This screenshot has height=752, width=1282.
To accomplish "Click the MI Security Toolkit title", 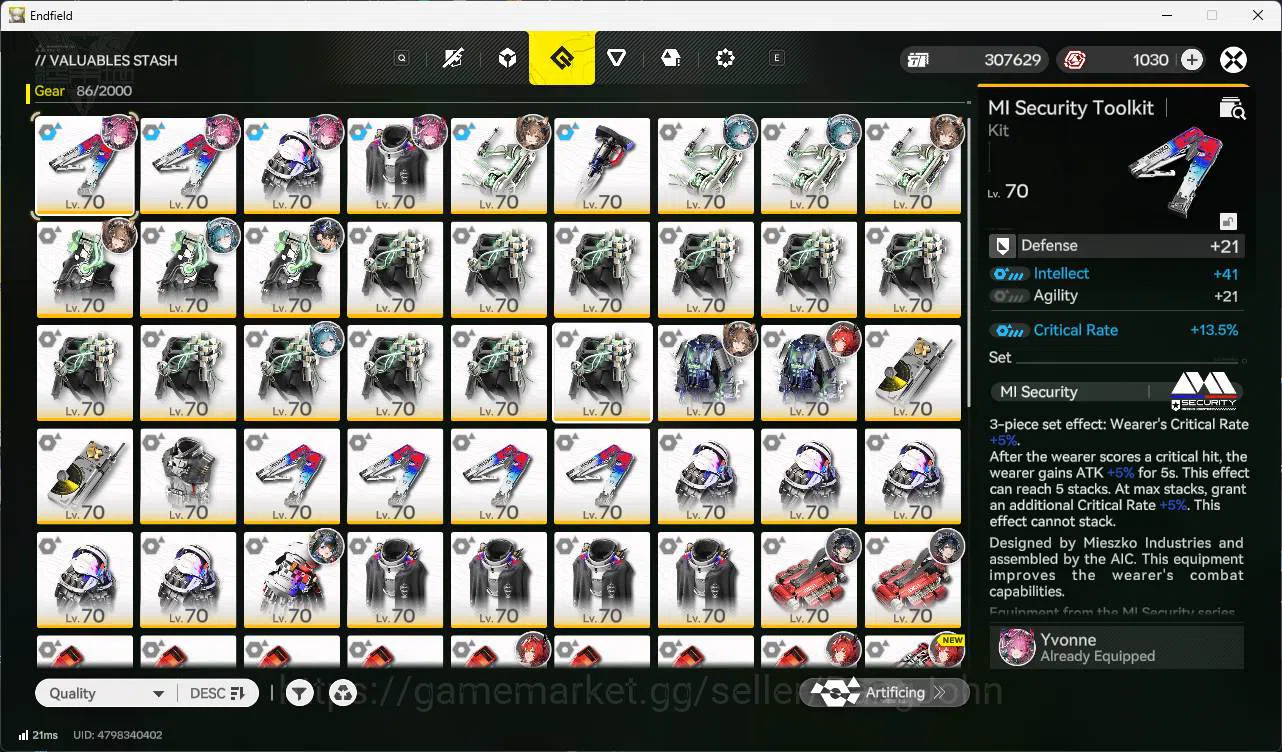I will coord(1071,108).
